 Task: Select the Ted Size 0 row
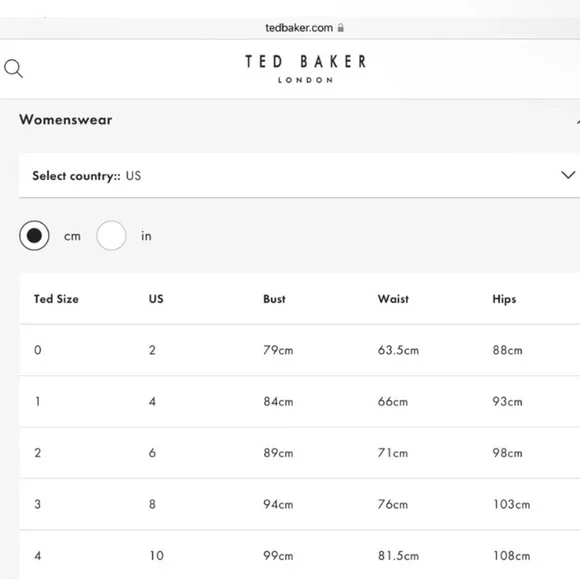300,350
